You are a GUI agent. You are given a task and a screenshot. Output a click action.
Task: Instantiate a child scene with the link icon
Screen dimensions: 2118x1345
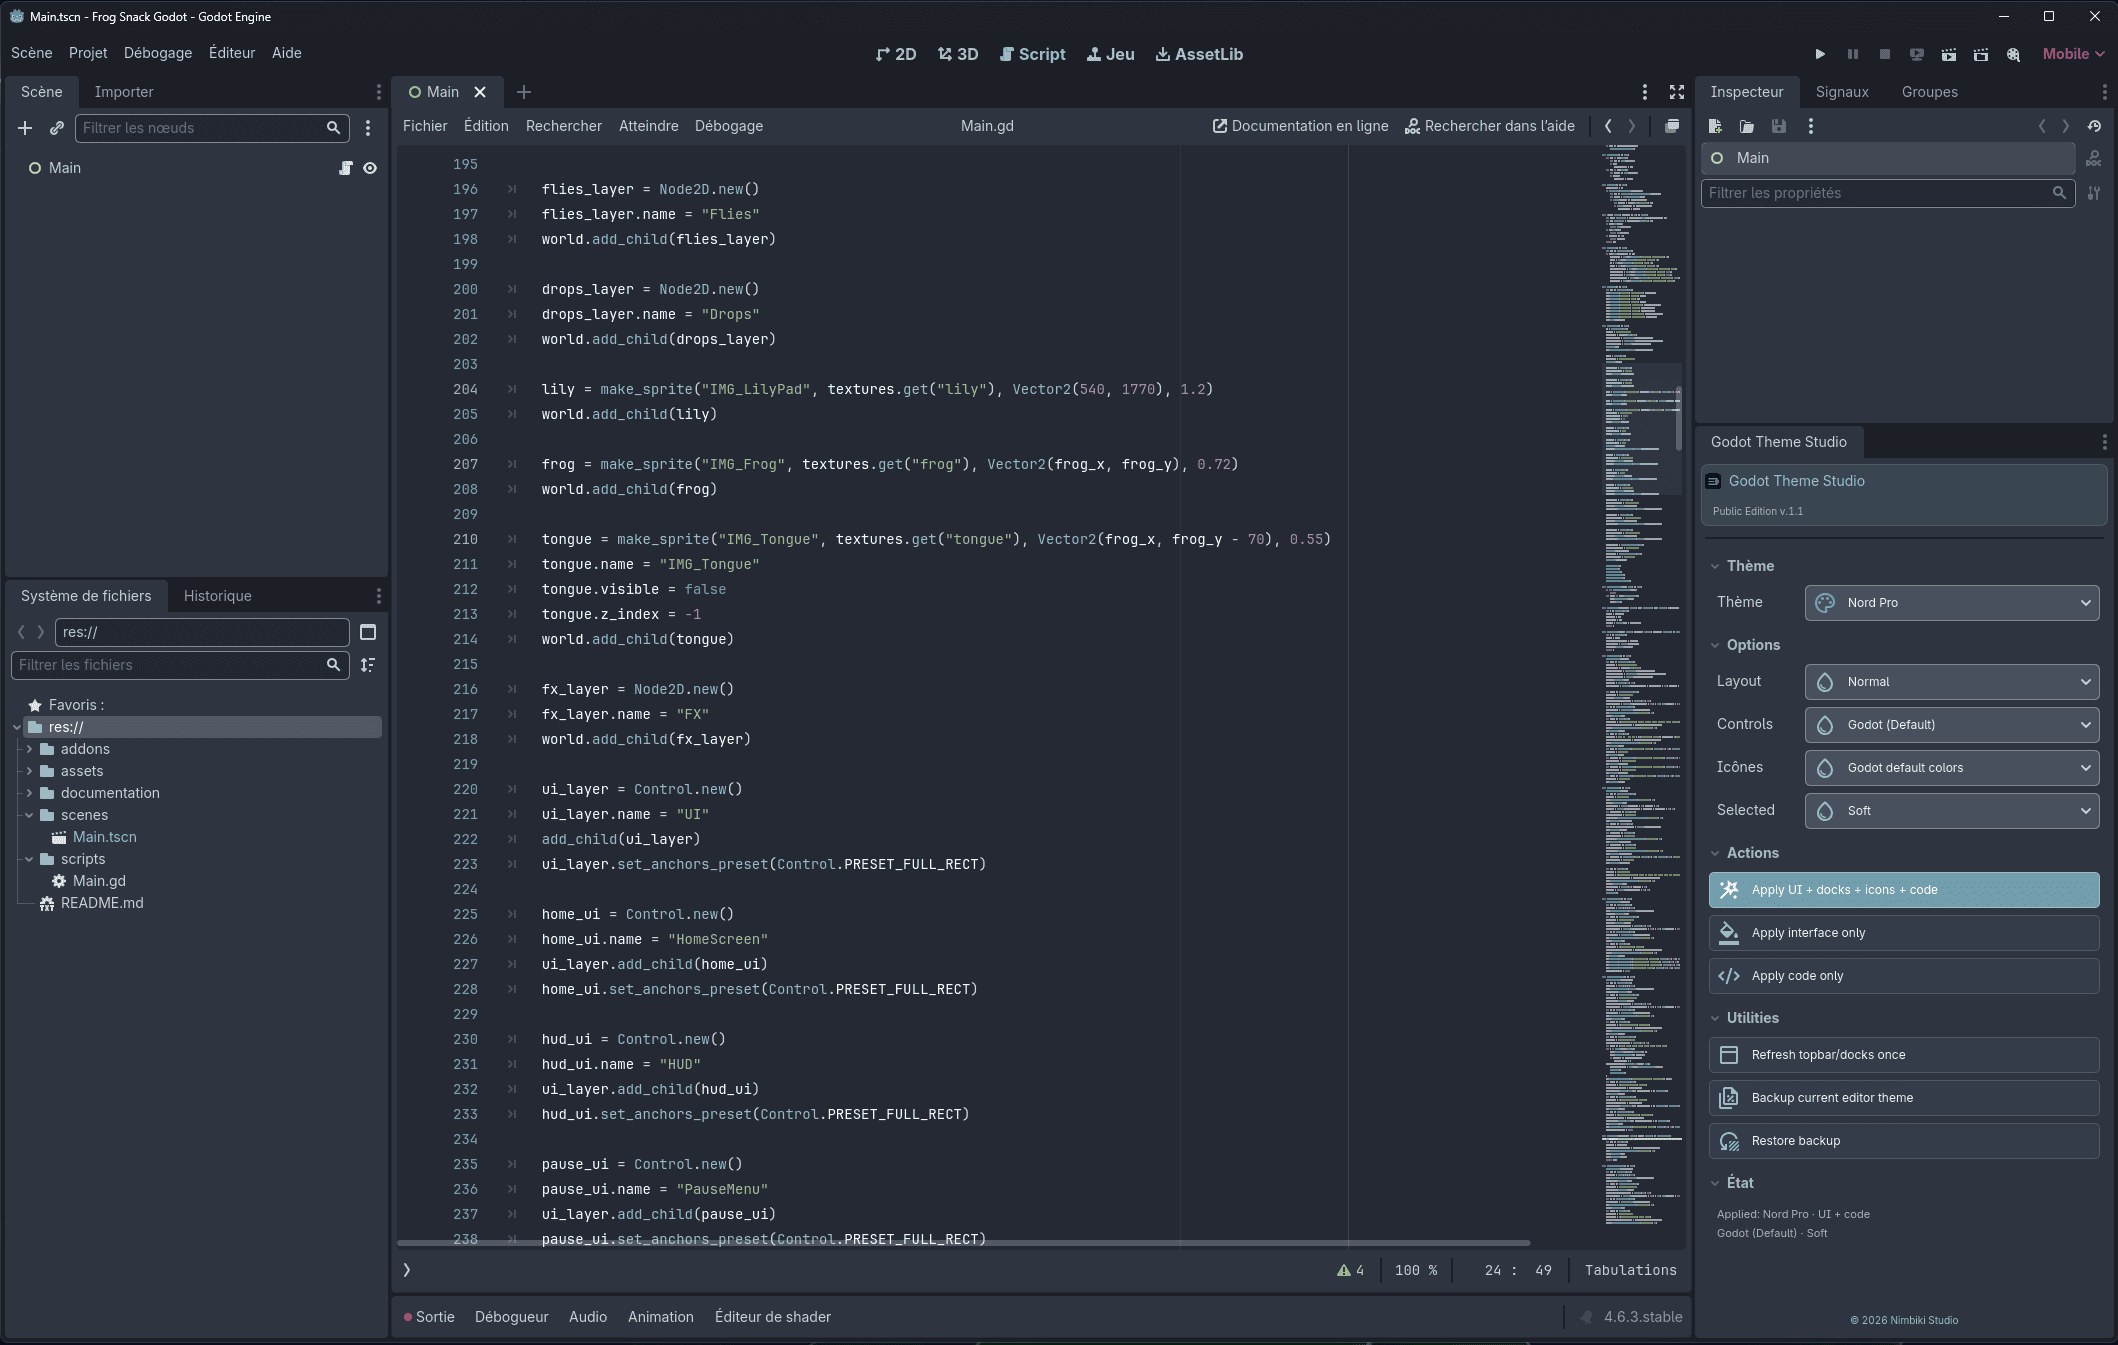(x=57, y=128)
